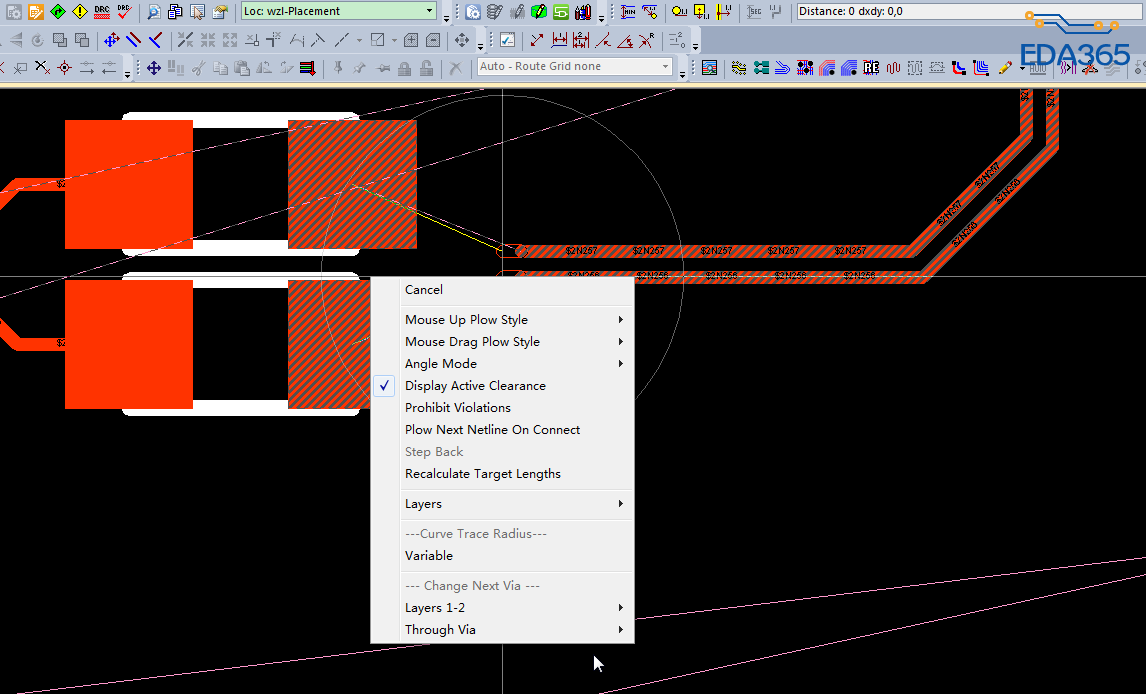This screenshot has width=1146, height=694.
Task: Click the RE icon in routing toolbar
Action: [x=871, y=68]
